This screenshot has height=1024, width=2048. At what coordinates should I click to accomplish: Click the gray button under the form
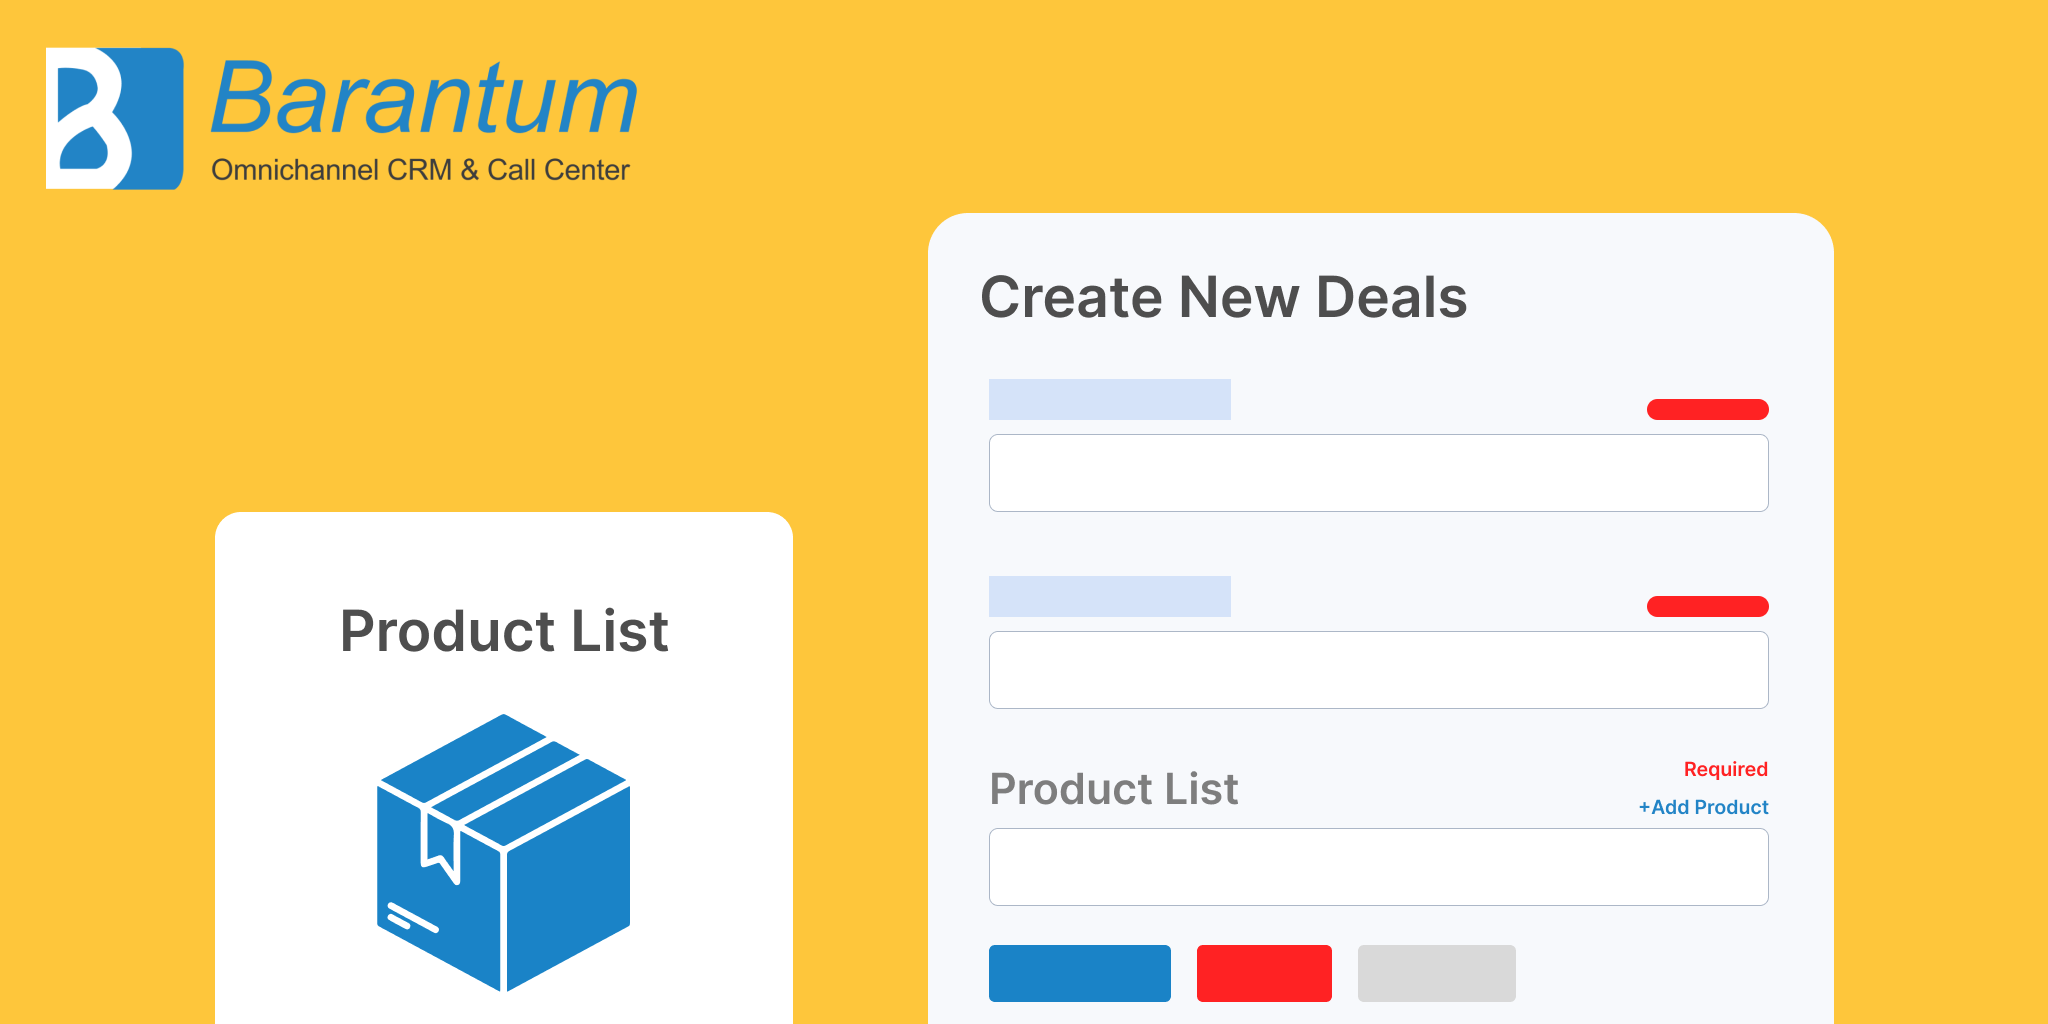coord(1437,973)
